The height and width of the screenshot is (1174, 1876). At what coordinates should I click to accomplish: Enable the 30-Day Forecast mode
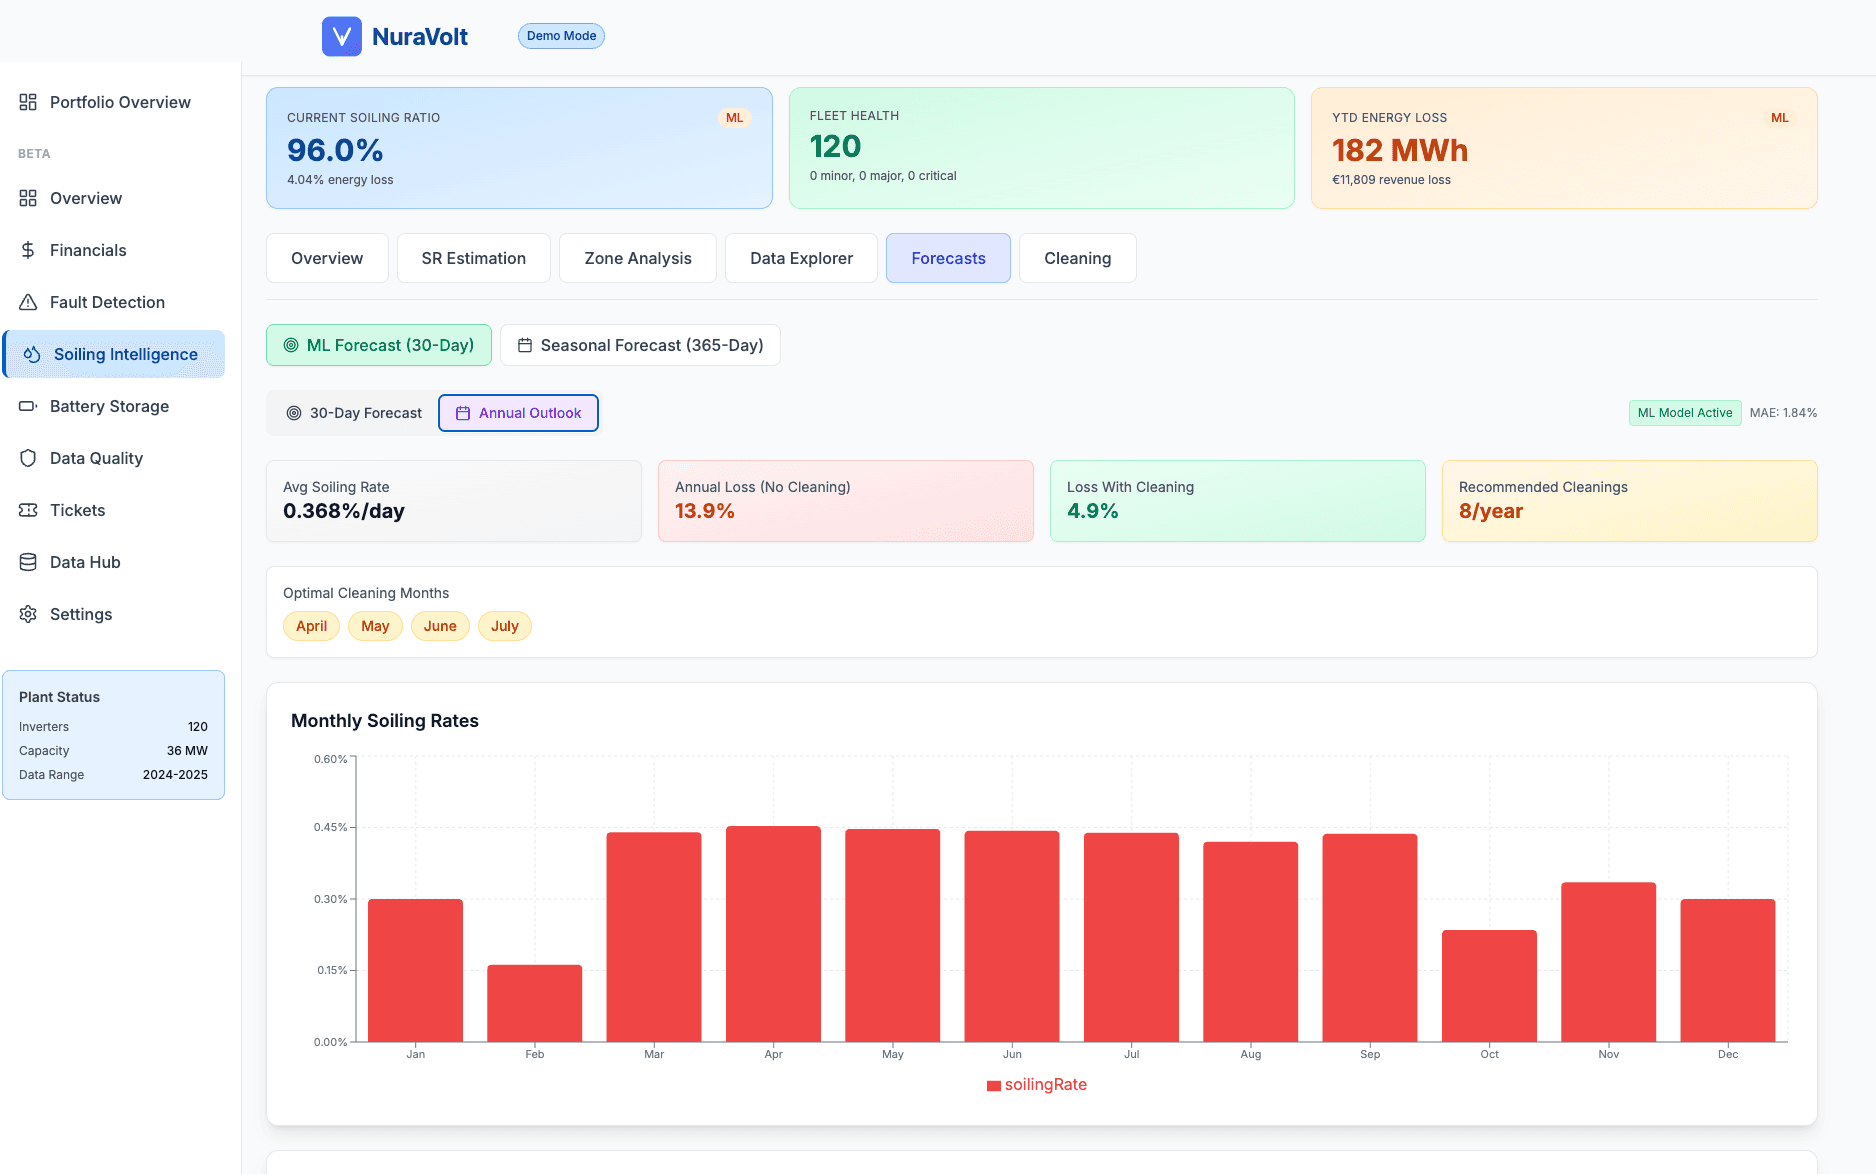pyautogui.click(x=353, y=412)
